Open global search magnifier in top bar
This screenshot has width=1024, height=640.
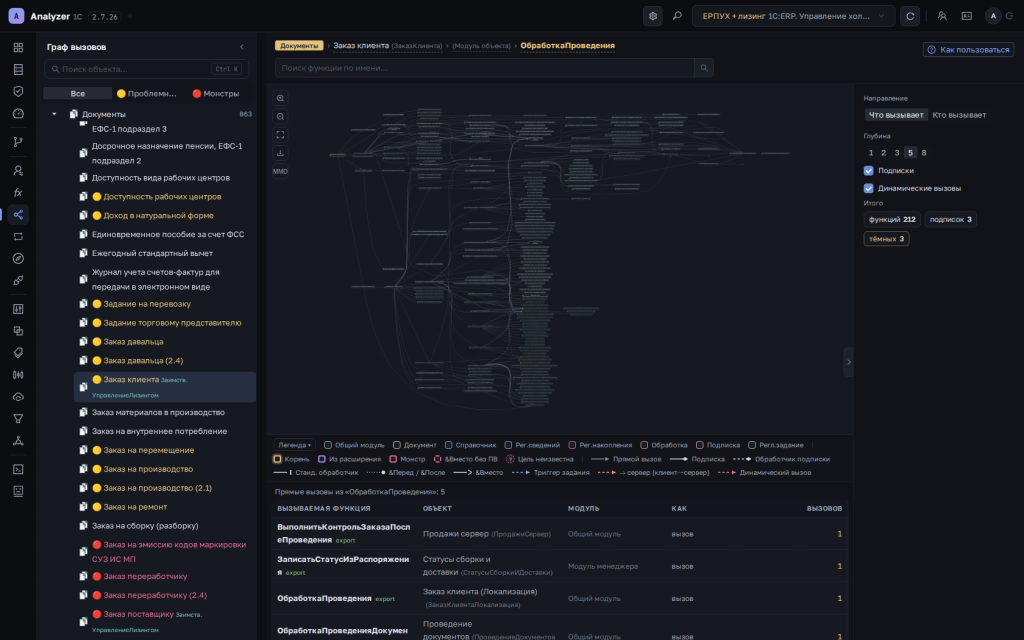677,16
